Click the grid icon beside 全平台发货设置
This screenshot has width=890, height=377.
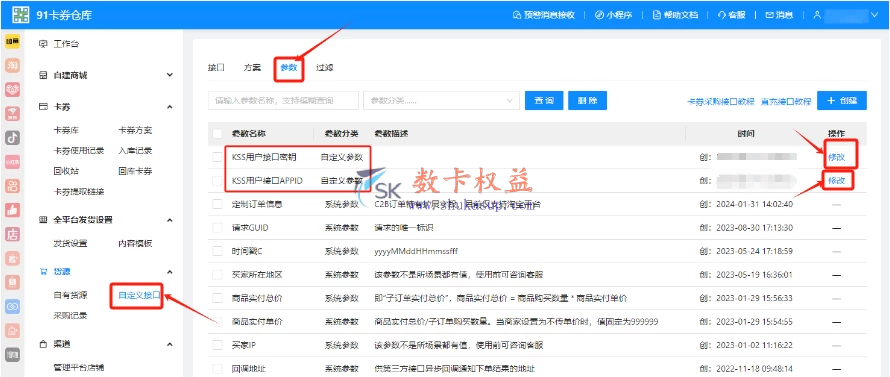(x=43, y=220)
